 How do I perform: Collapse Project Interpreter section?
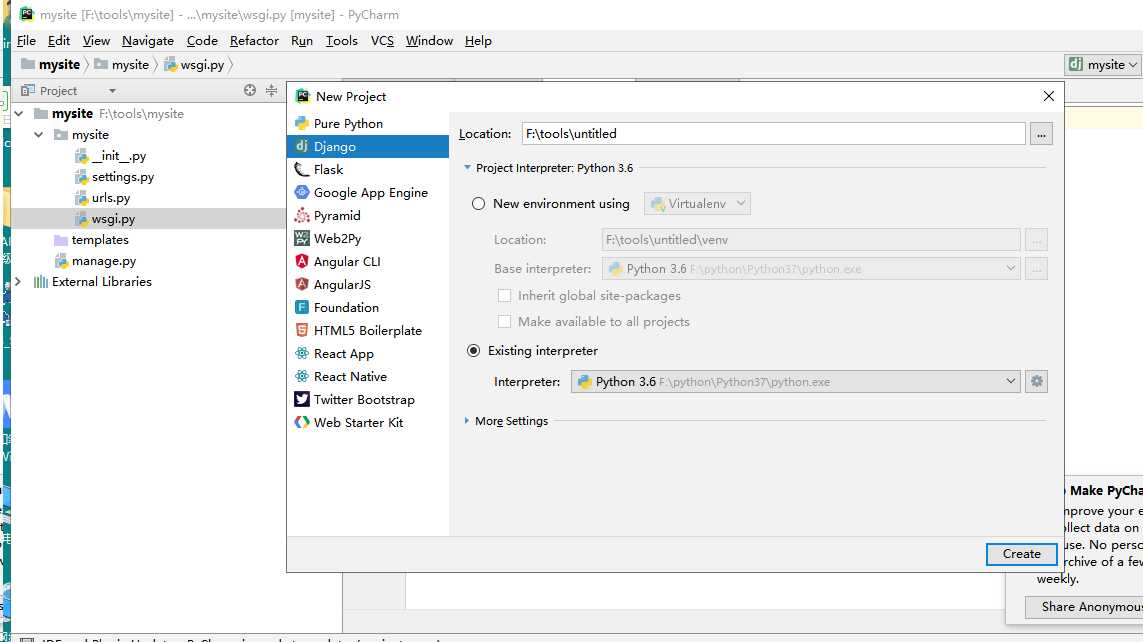click(467, 168)
